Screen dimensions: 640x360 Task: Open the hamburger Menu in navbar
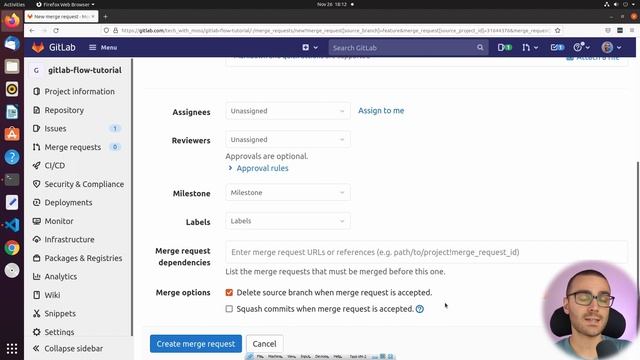coord(103,47)
